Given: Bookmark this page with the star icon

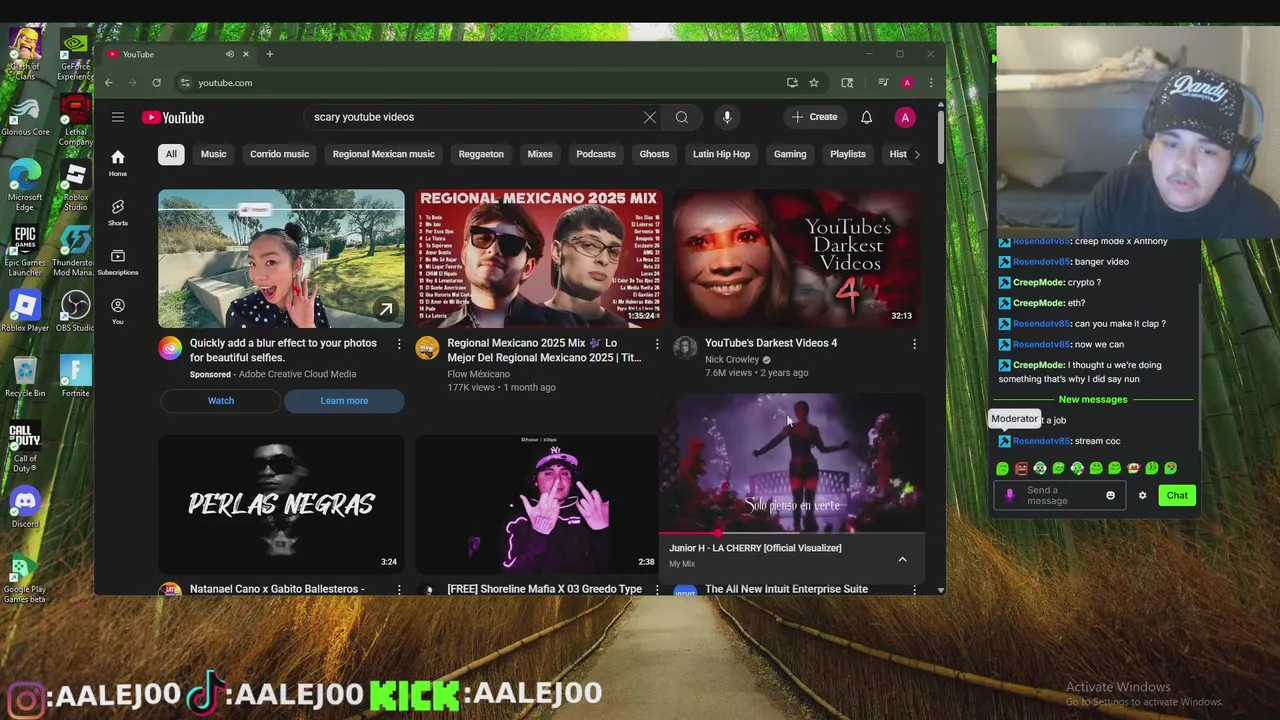Looking at the screenshot, I should (814, 83).
